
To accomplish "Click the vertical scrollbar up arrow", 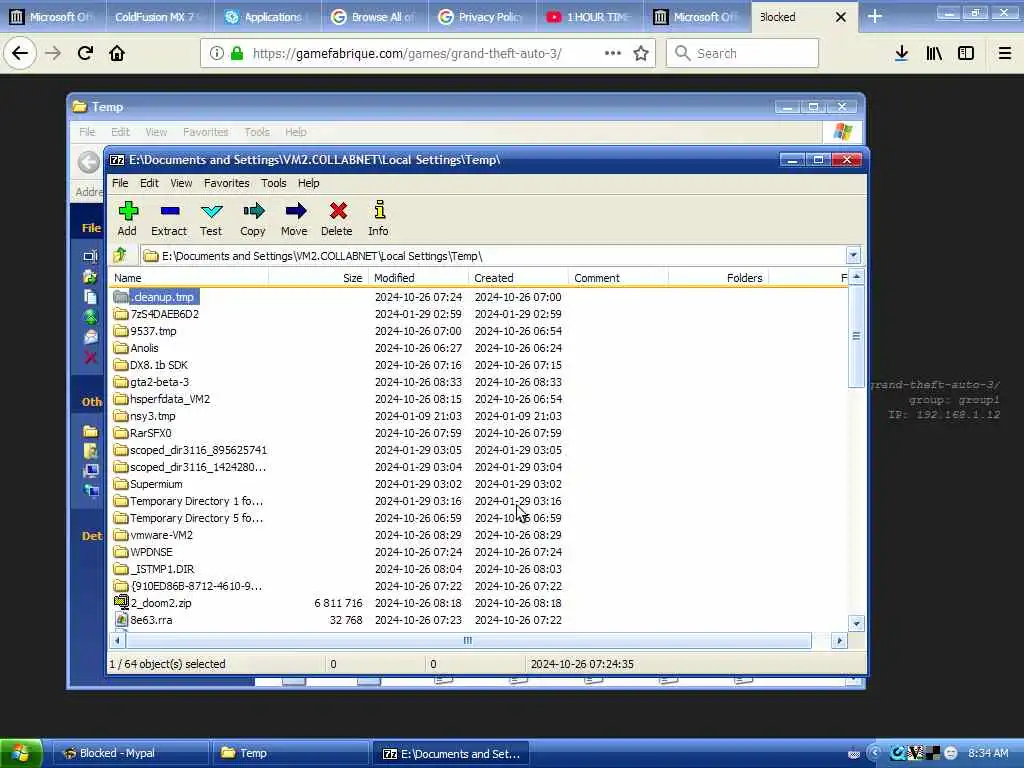I will [x=856, y=277].
